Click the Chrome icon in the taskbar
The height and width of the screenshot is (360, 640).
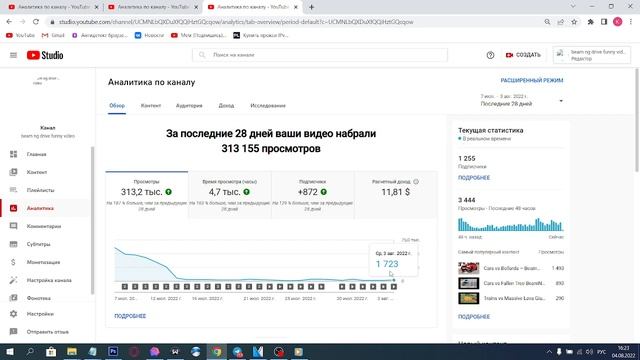pyautogui.click(x=217, y=351)
